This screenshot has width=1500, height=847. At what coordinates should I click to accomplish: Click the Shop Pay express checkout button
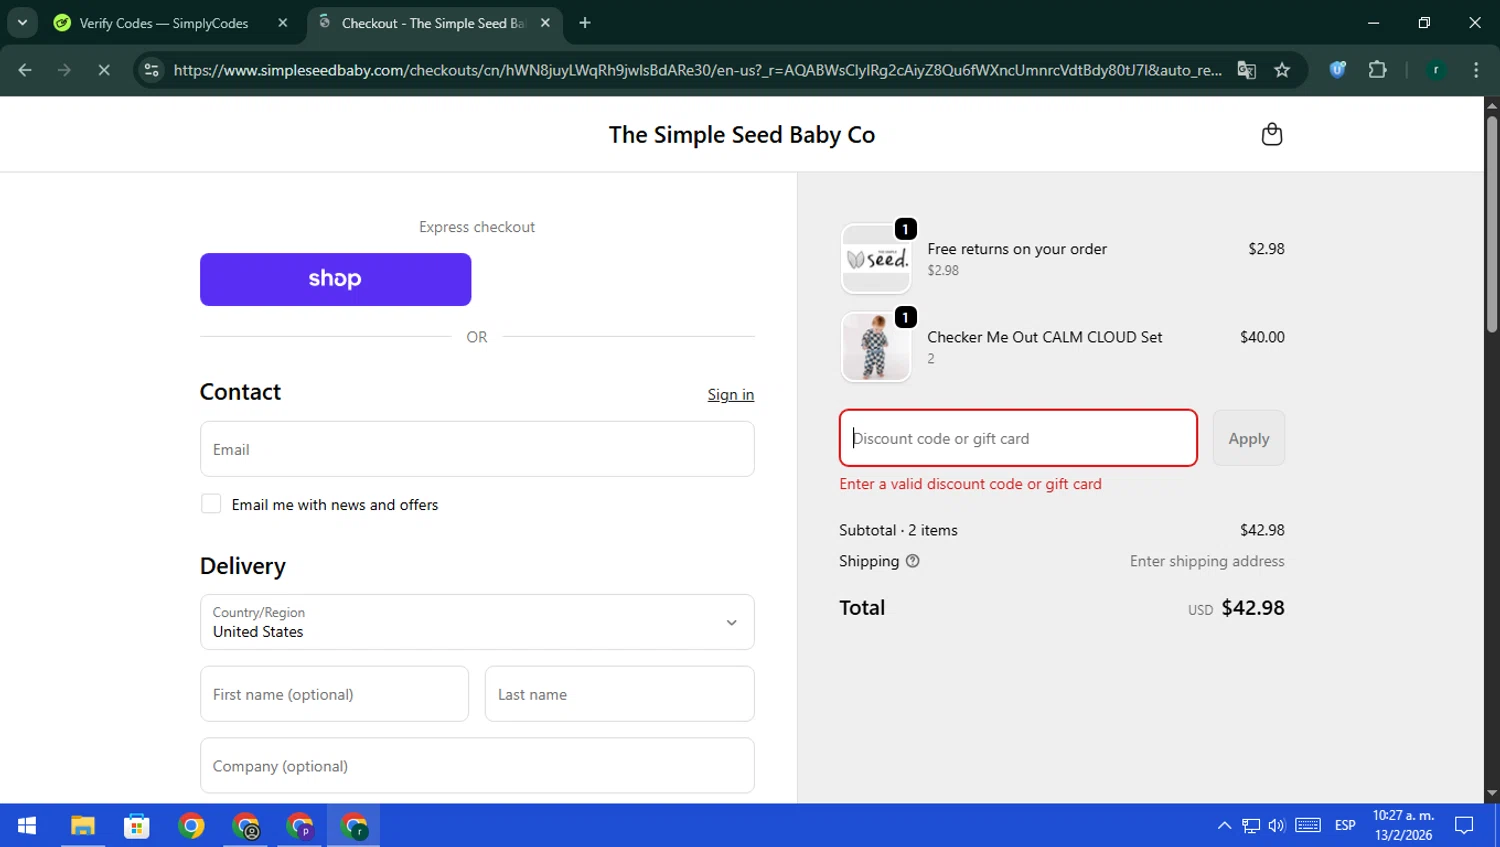point(335,279)
